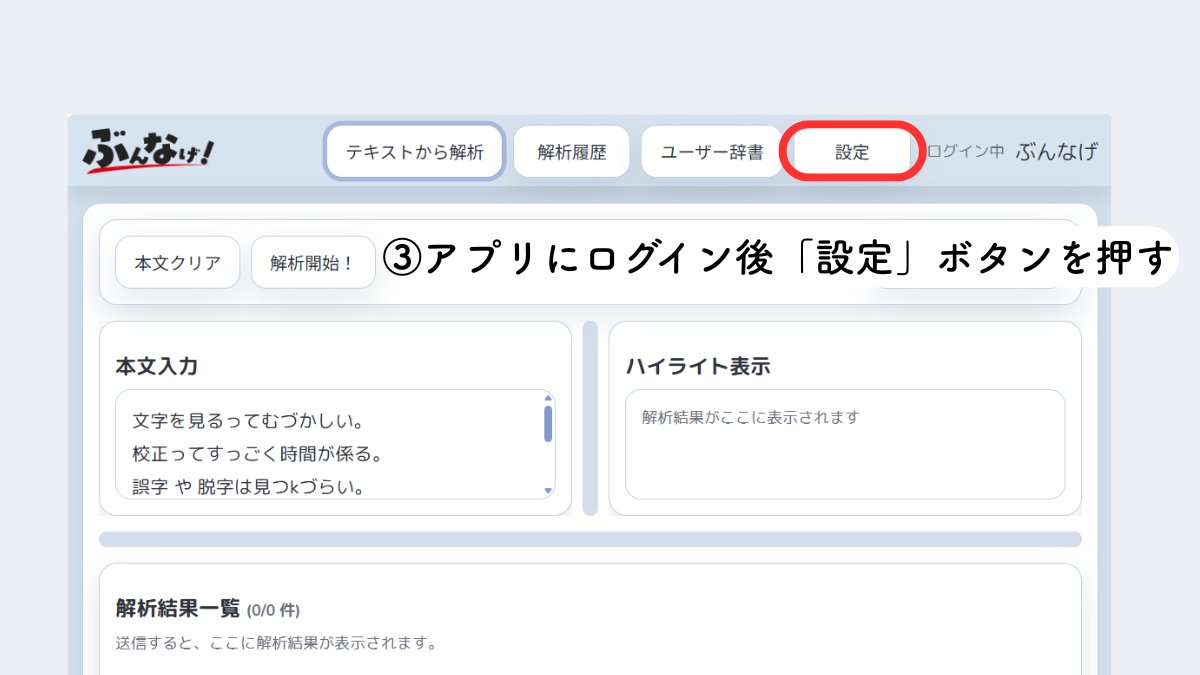Screen dimensions: 1200x675
Task: Open the 設定 tab
Action: point(852,153)
